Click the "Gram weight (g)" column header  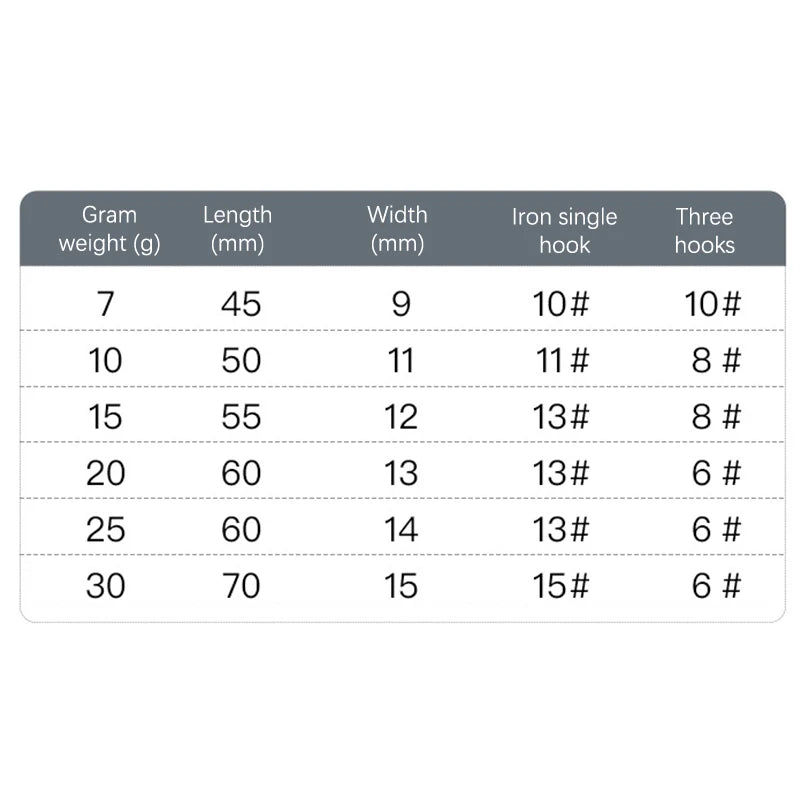pyautogui.click(x=109, y=229)
